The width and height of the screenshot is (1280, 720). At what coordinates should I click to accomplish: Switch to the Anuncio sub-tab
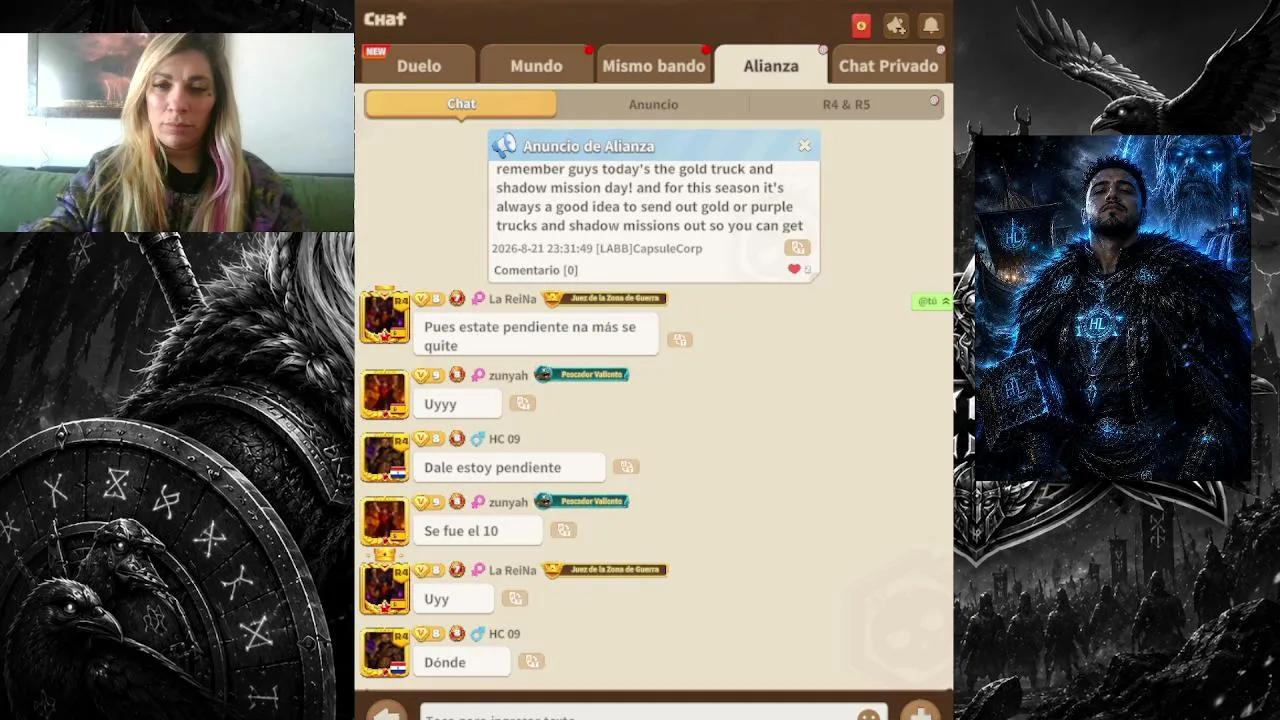(653, 104)
